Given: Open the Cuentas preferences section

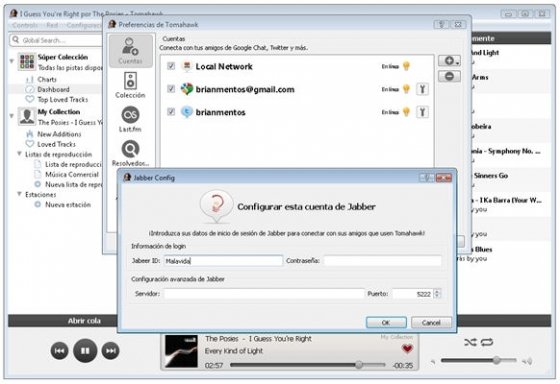Looking at the screenshot, I should click(x=130, y=51).
